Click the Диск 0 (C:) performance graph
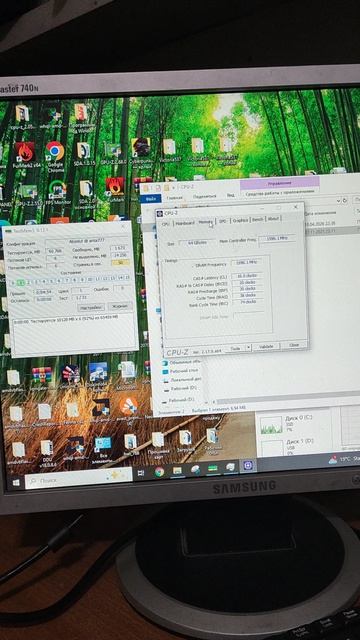Screen dimensions: 360x640 click(271, 425)
